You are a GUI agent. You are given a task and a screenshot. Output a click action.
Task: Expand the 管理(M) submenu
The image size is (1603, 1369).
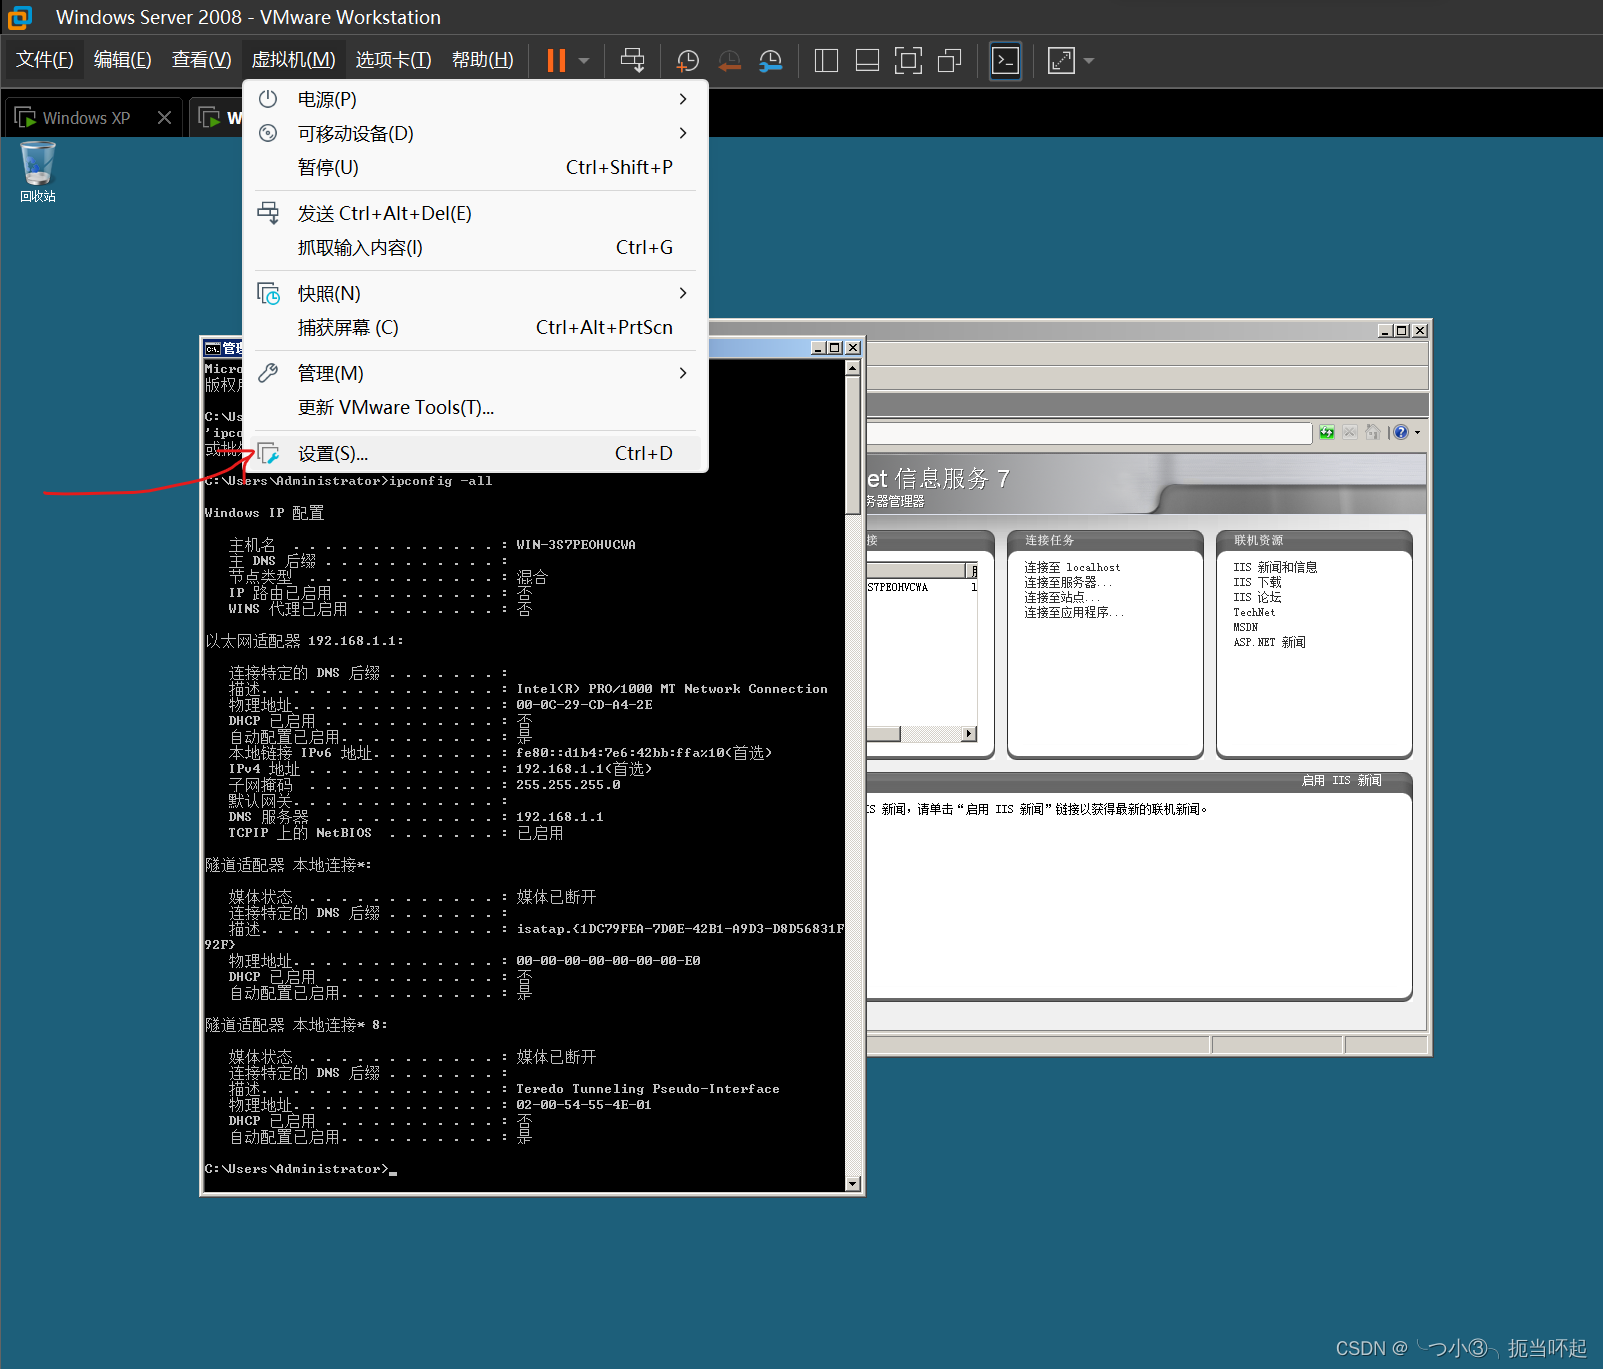[x=476, y=373]
